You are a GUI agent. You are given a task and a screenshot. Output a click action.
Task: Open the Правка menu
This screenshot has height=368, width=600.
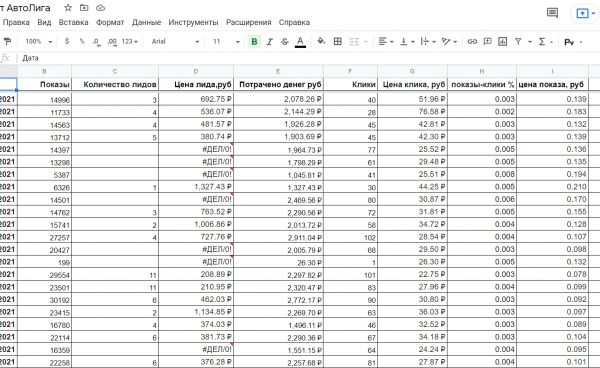click(16, 22)
